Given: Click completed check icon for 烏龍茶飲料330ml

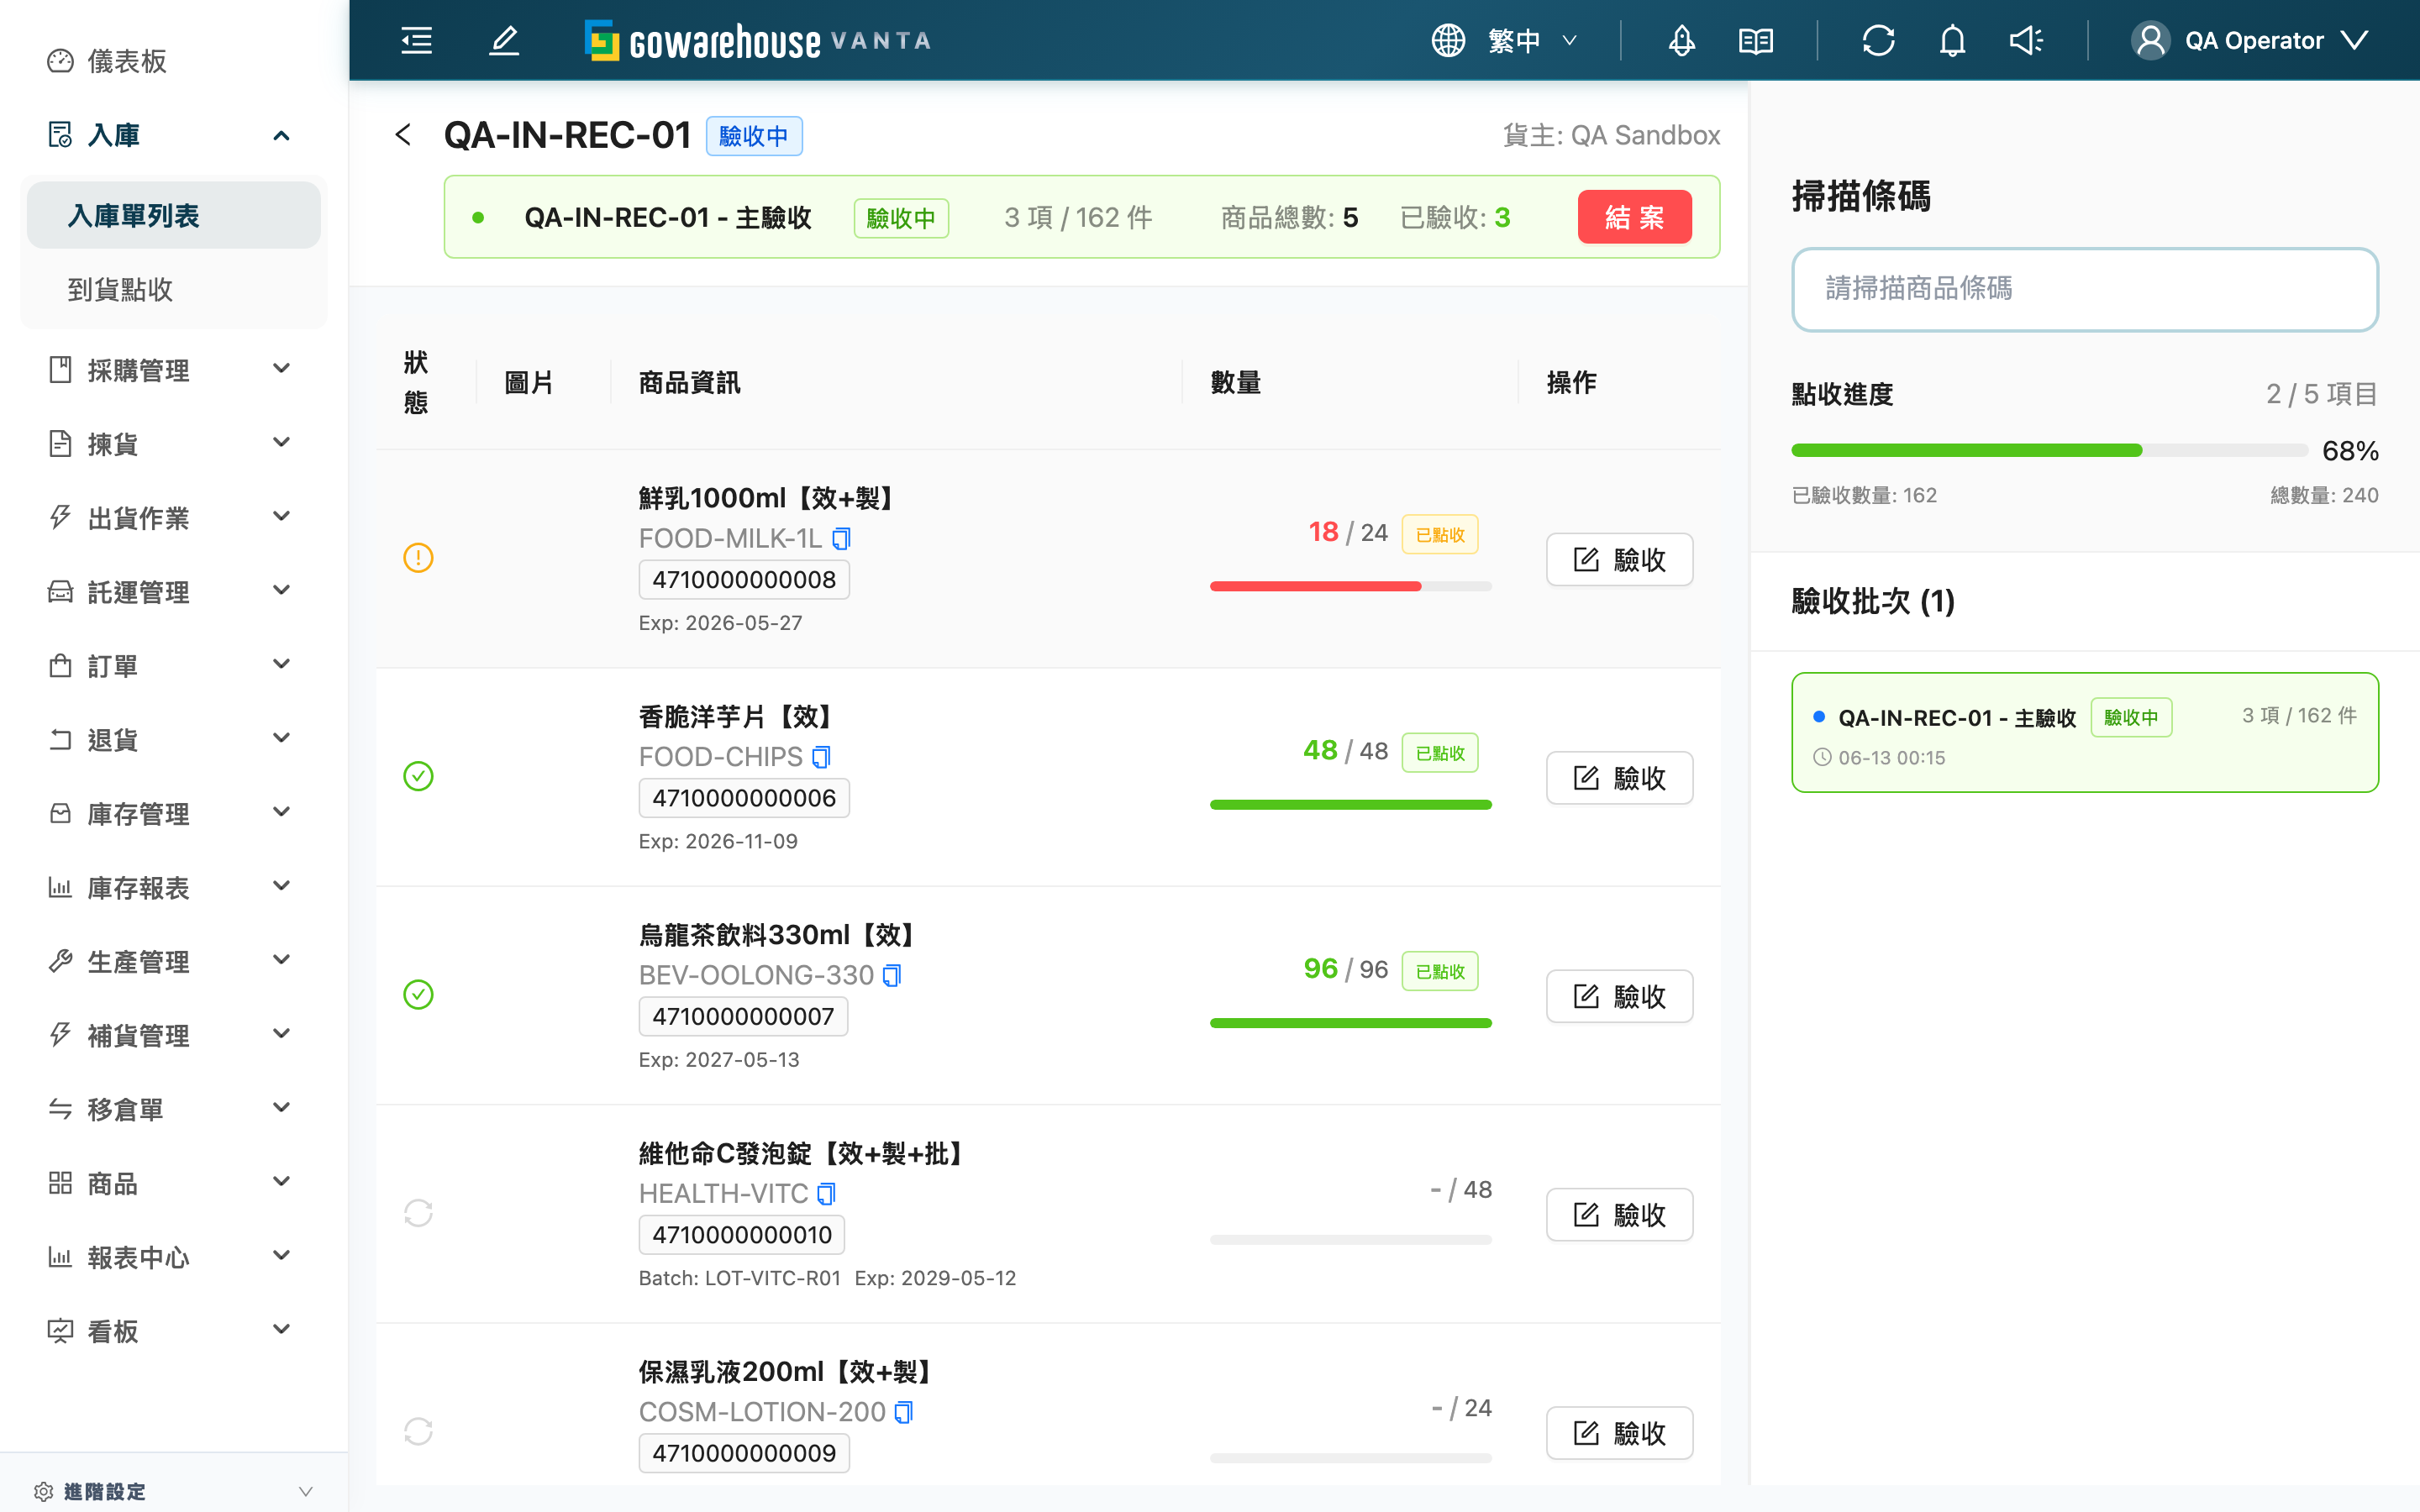Looking at the screenshot, I should tap(418, 994).
